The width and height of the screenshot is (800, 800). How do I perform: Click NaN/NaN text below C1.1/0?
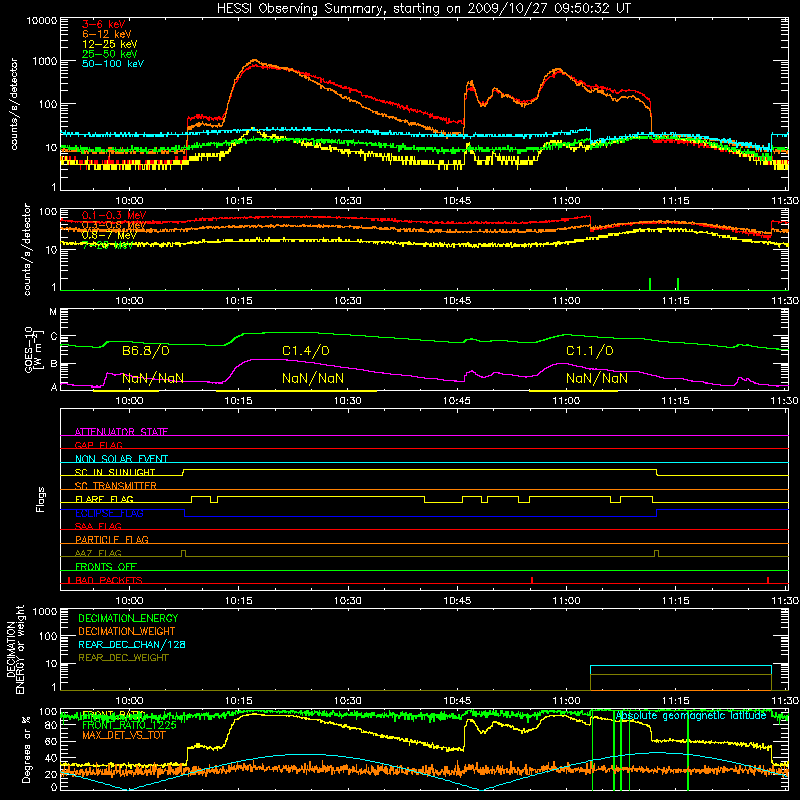coord(596,378)
